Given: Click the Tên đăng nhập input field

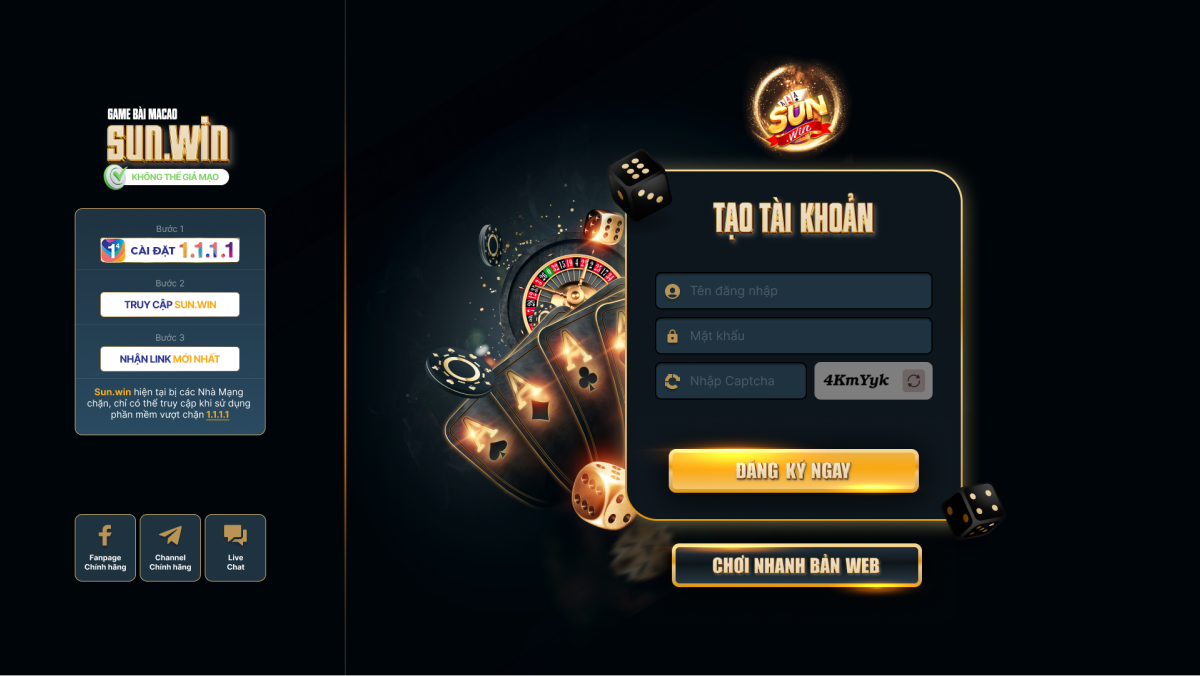Looking at the screenshot, I should tap(794, 291).
